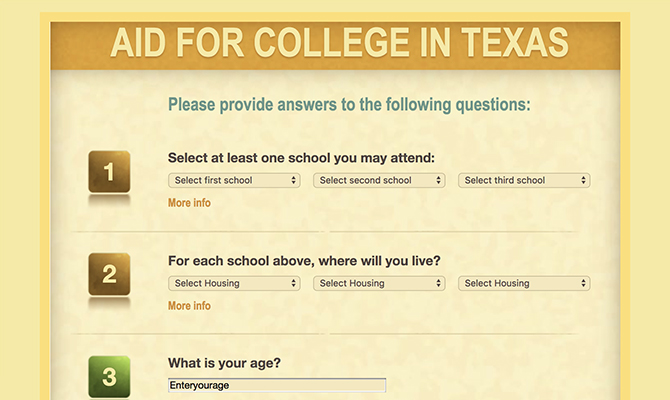Focus the Enter your age text field

[277, 385]
